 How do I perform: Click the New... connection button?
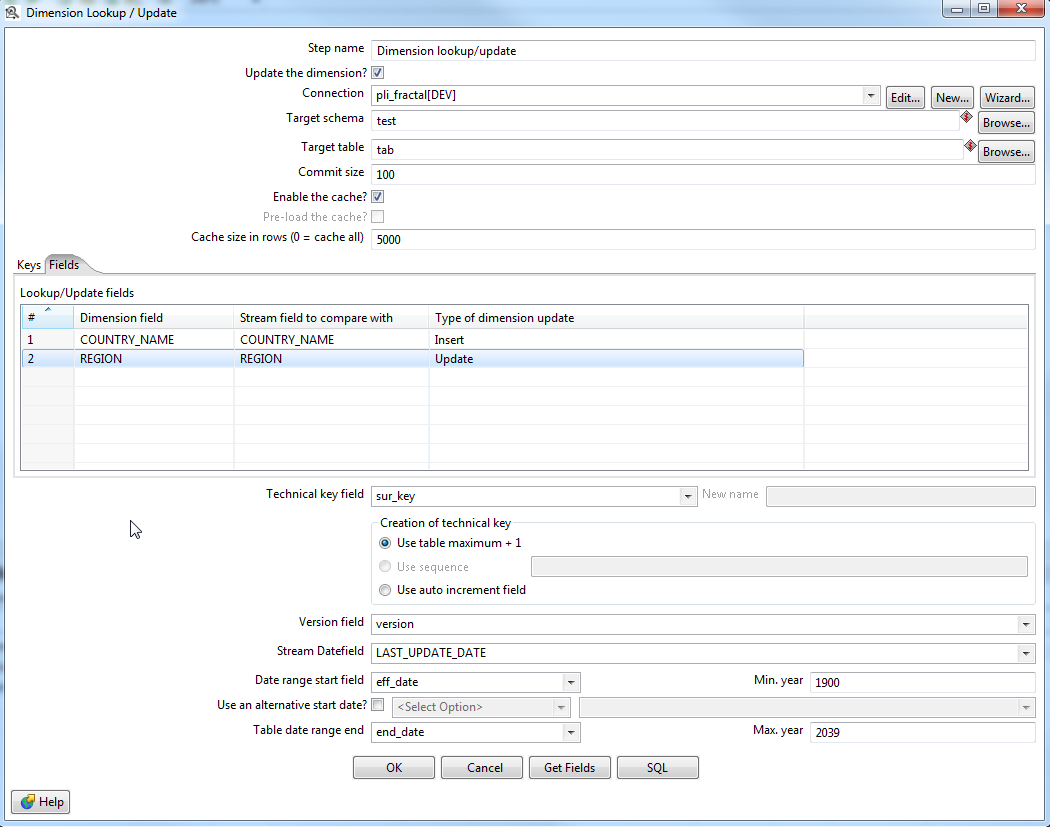[x=952, y=98]
